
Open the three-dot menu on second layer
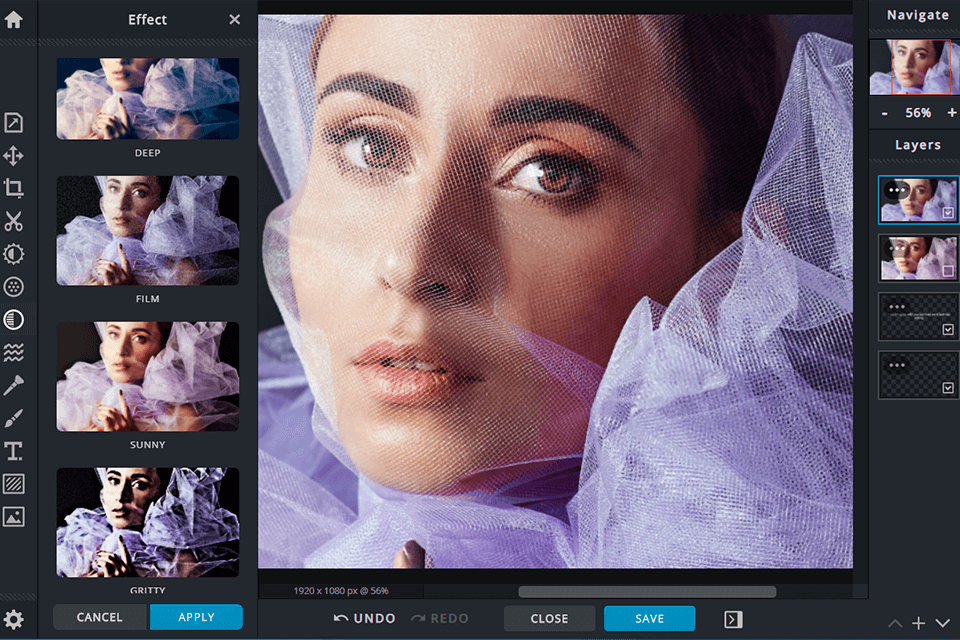897,248
